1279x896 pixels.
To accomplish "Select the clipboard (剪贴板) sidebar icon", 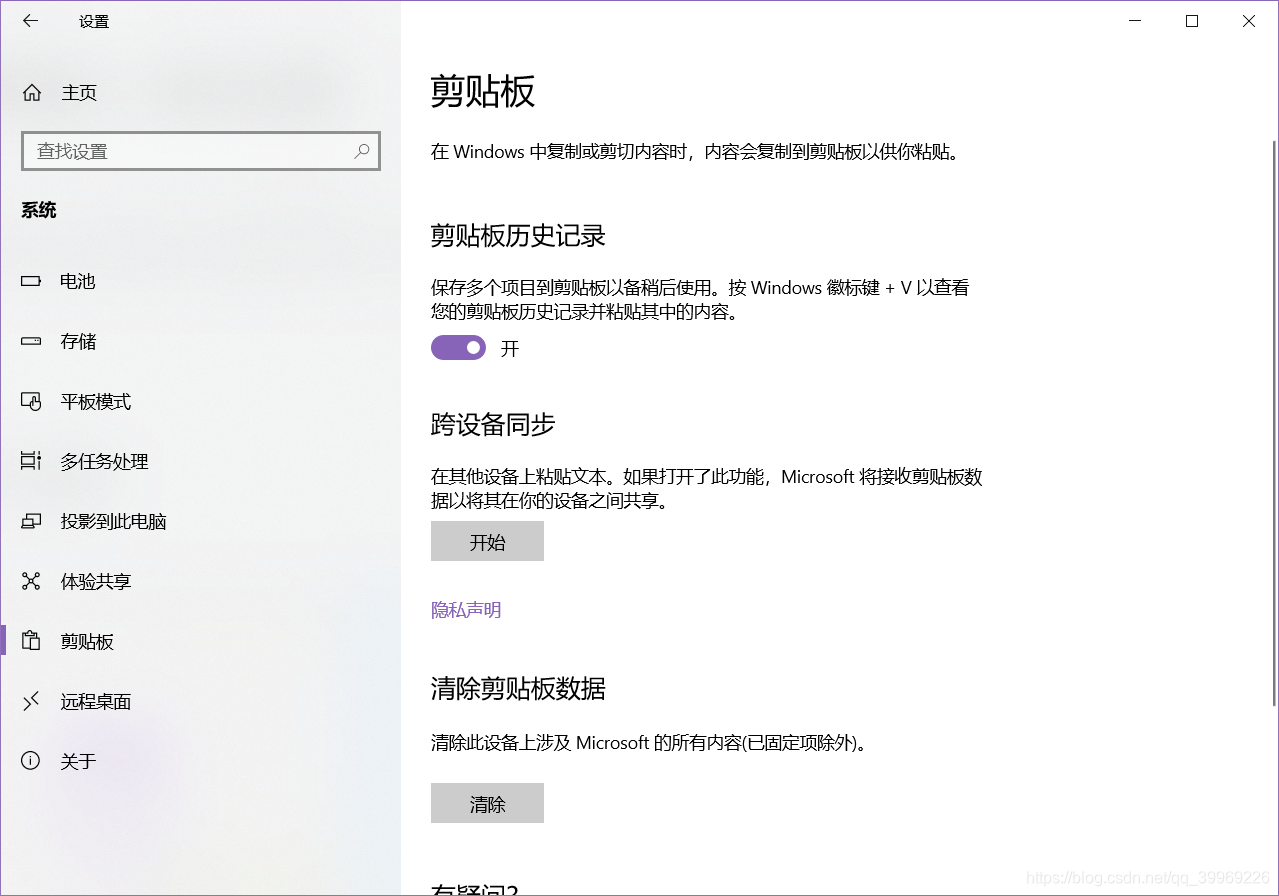I will coord(31,641).
